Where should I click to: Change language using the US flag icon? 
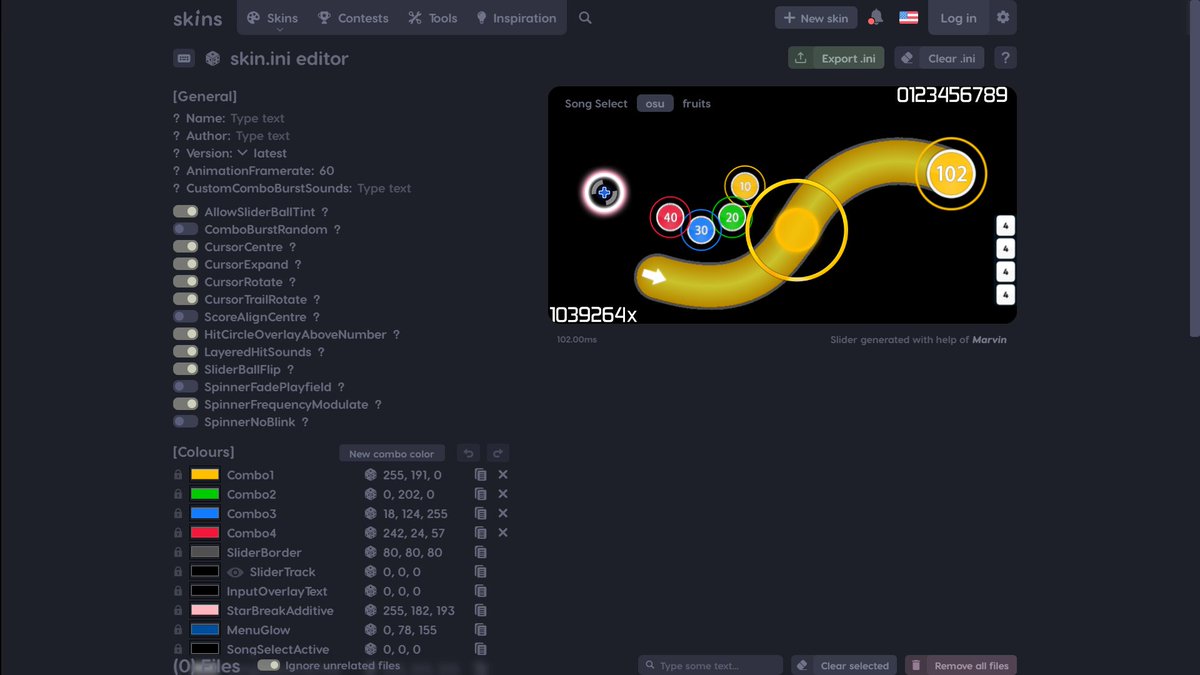908,17
